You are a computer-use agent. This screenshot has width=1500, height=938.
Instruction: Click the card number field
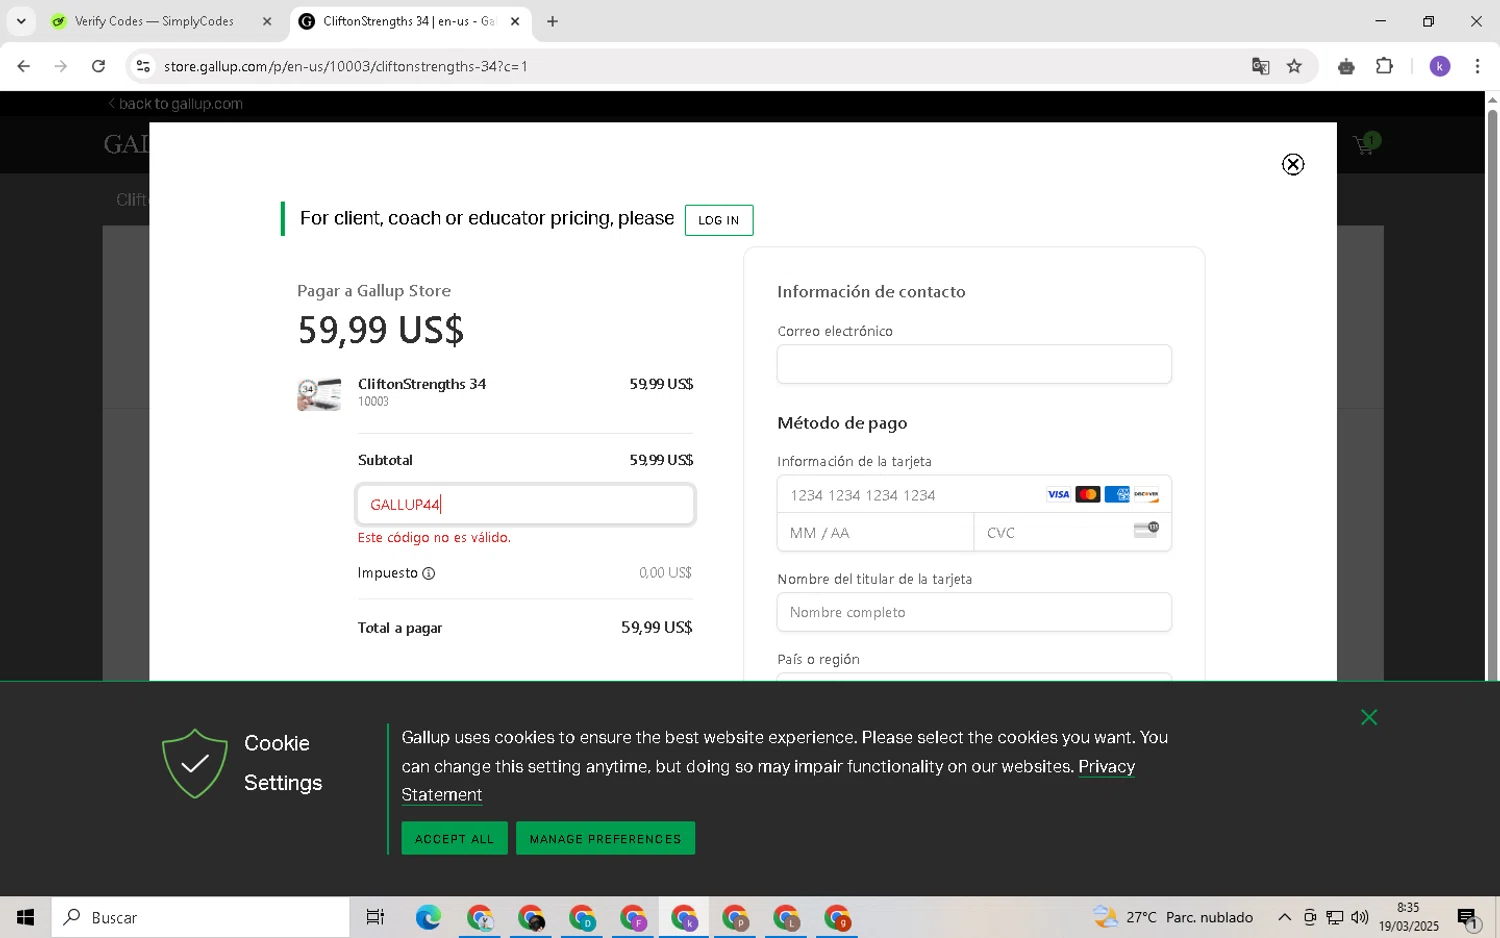tap(974, 494)
